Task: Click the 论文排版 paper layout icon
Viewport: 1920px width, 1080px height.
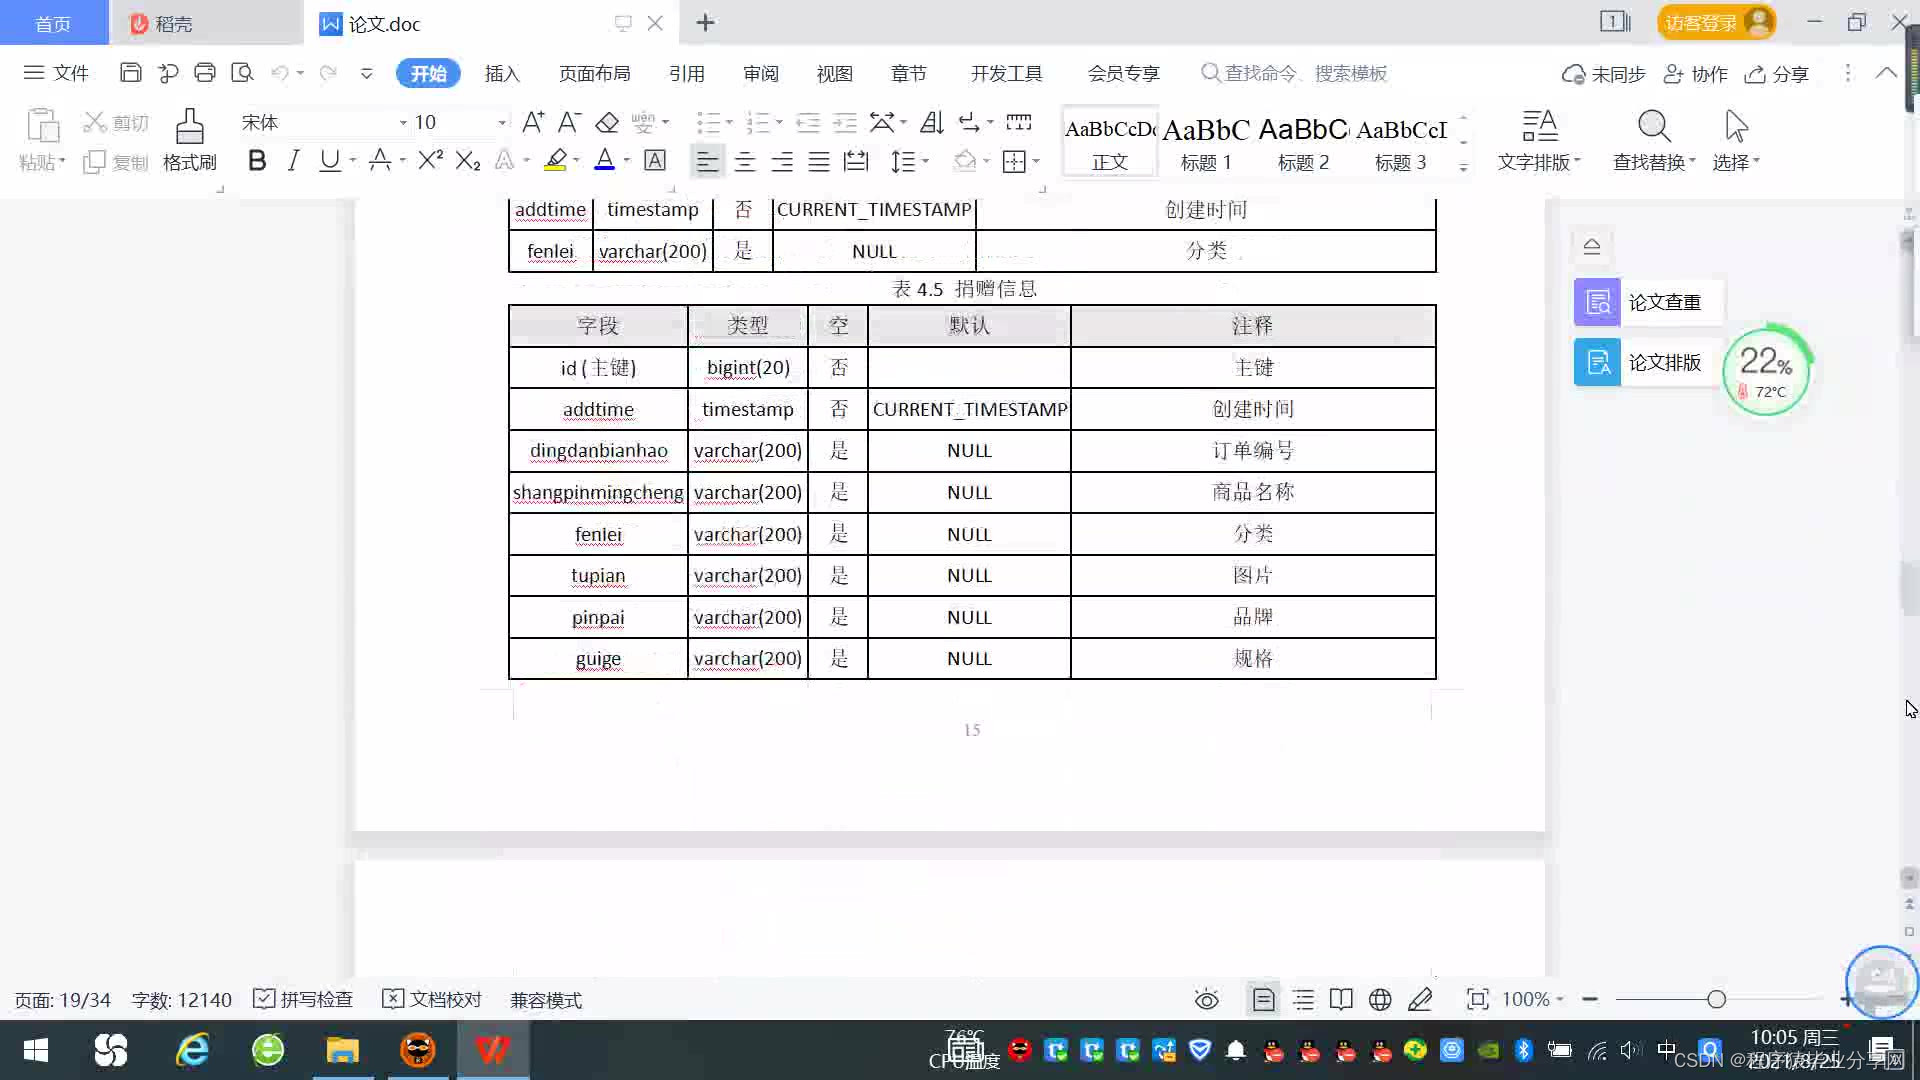Action: click(x=1597, y=362)
